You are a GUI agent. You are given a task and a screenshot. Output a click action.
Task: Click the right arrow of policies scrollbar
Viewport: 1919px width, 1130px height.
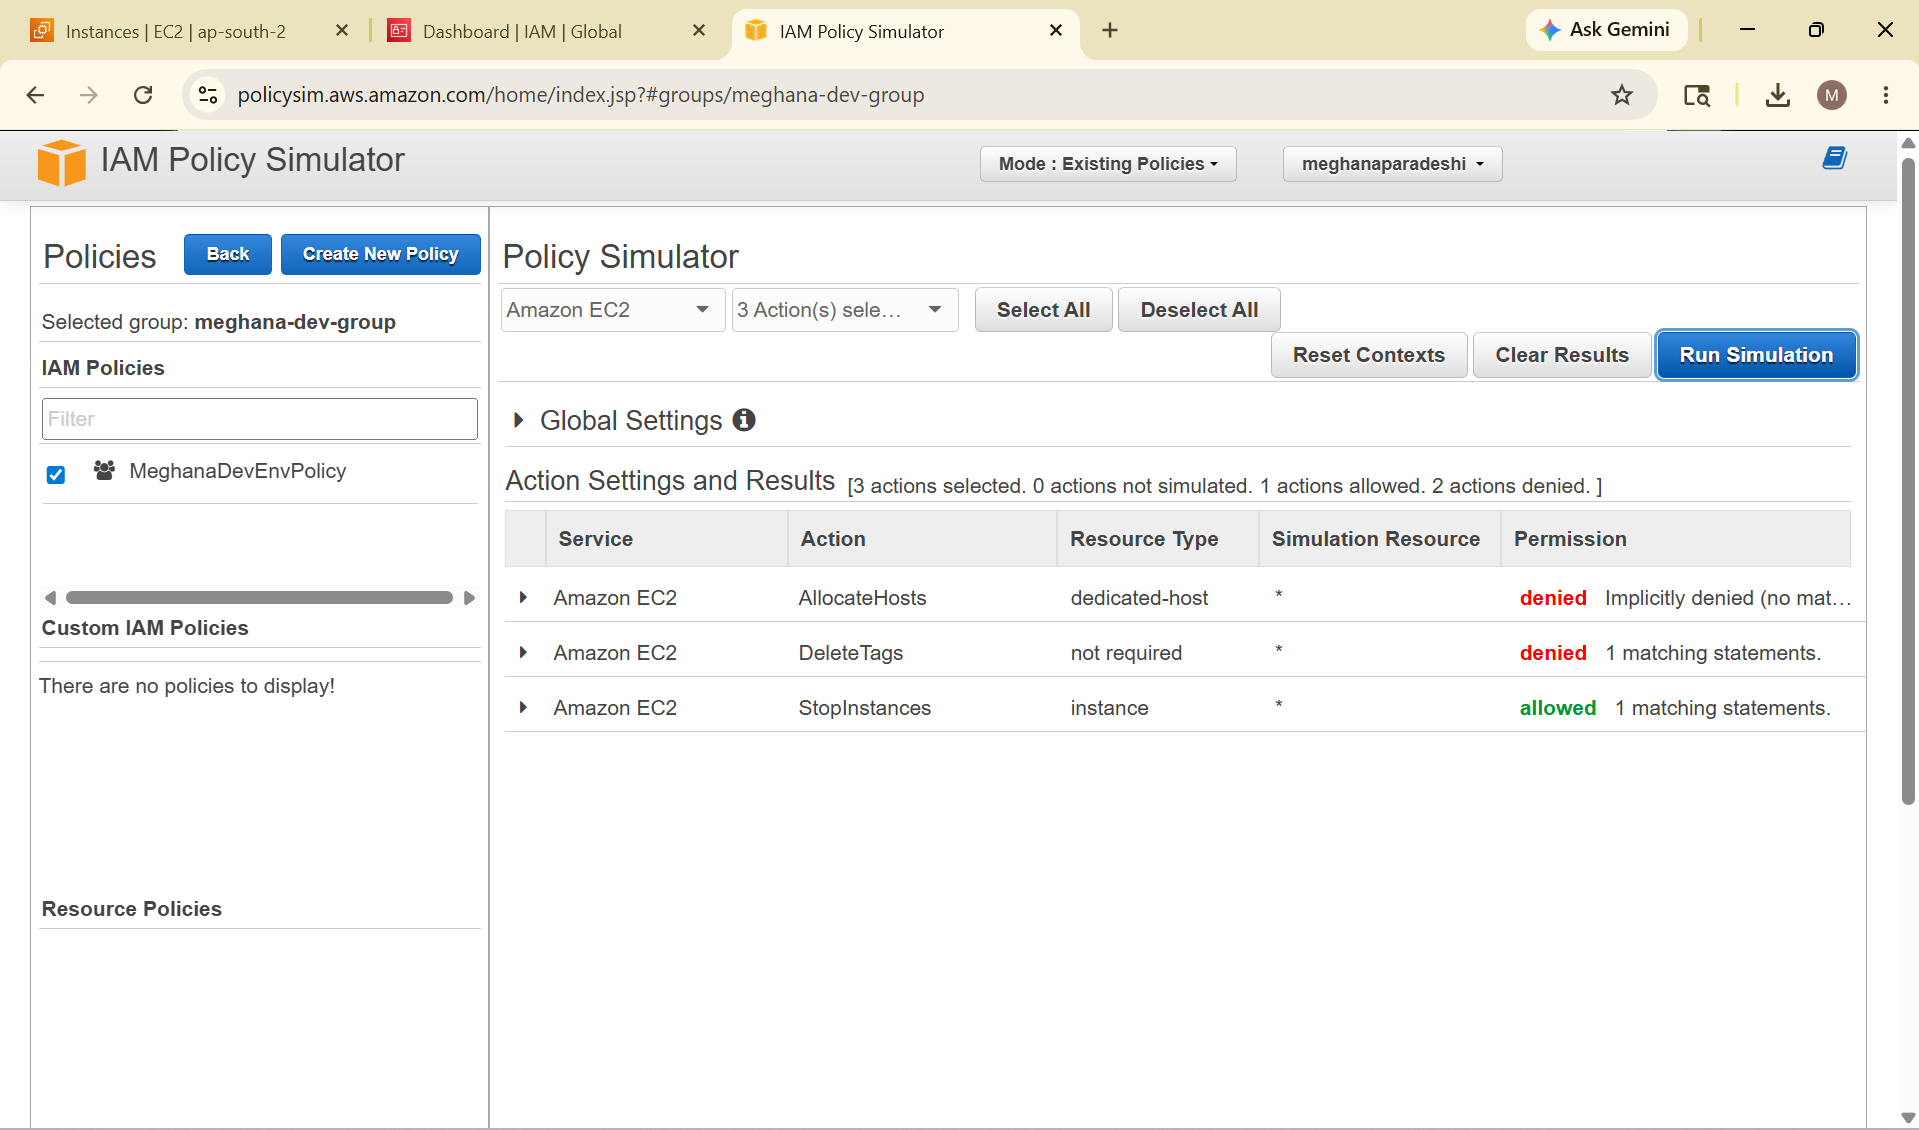469,598
